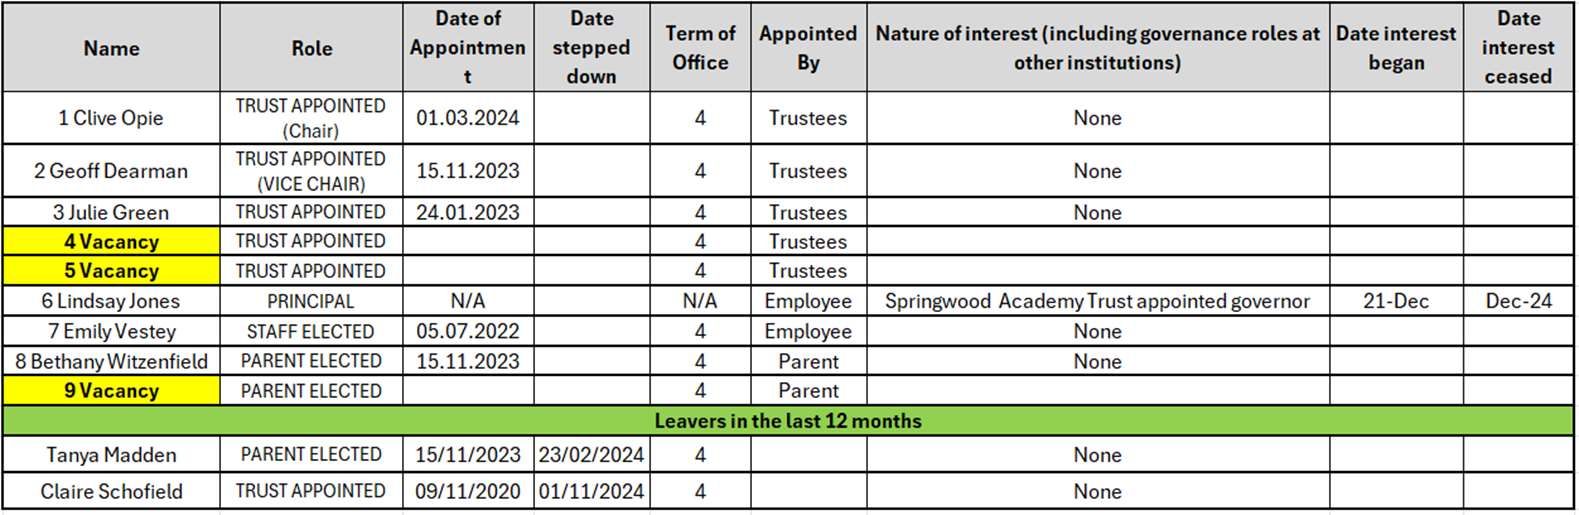1579x515 pixels.
Task: Click the Date interest began header
Action: (x=1396, y=48)
